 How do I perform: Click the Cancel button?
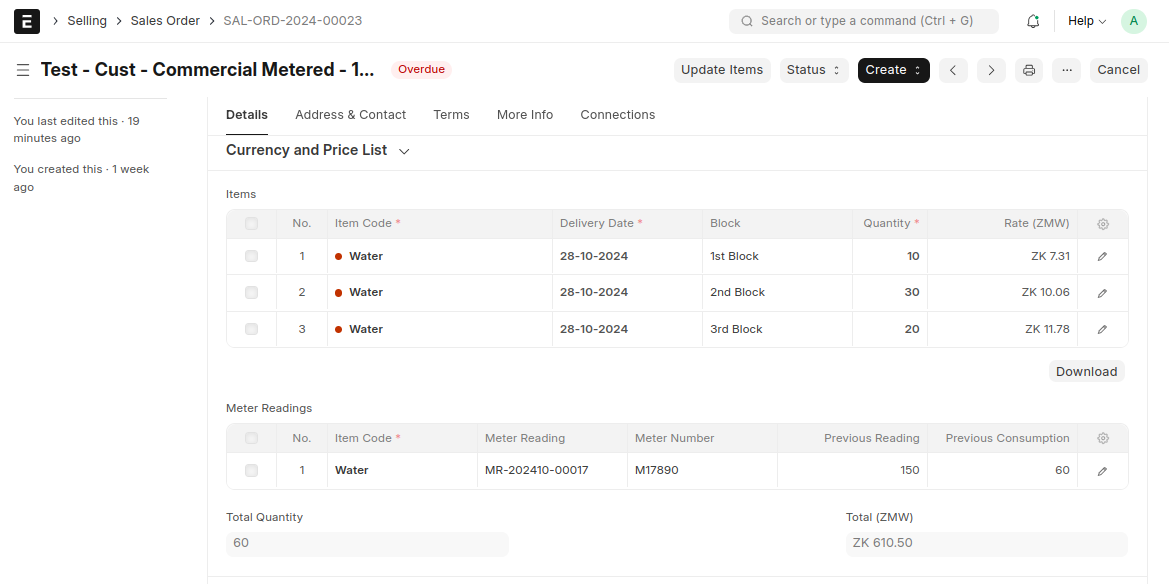[x=1118, y=70]
